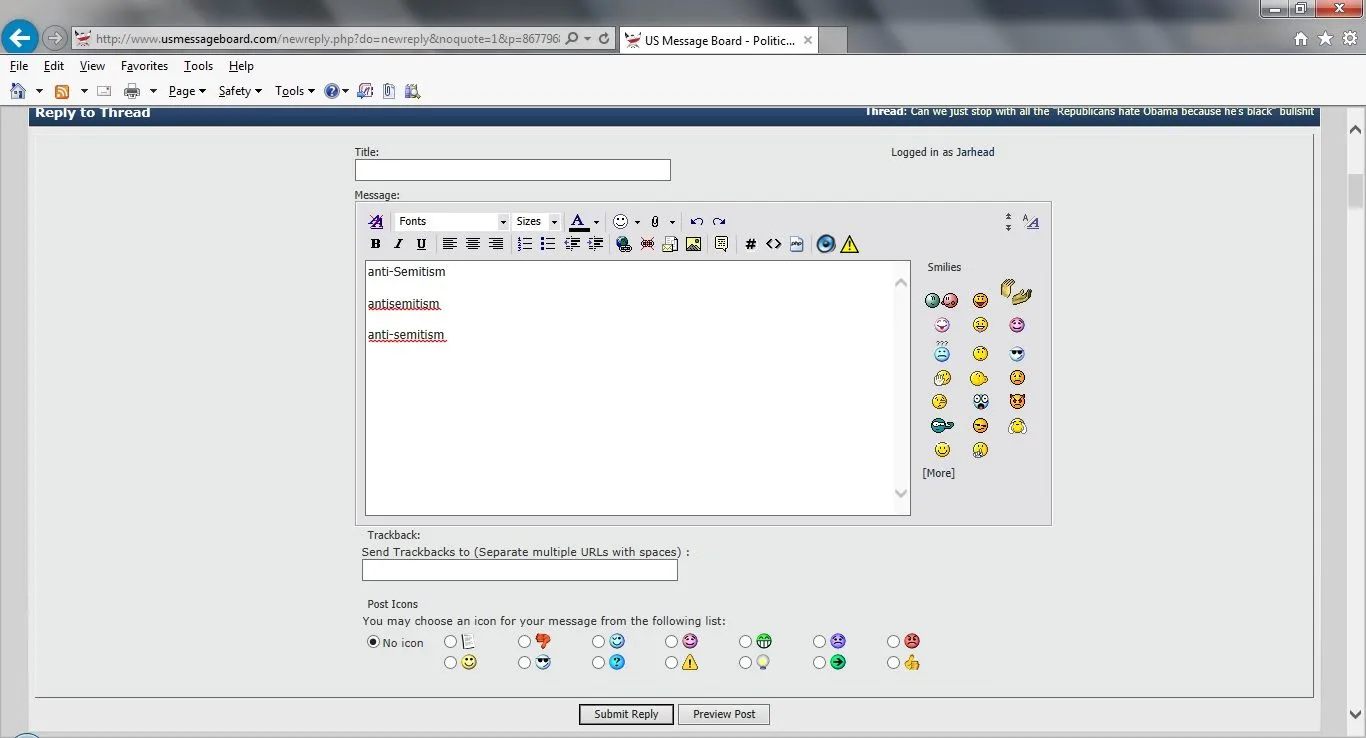Apply italic formatting in the message editor
The height and width of the screenshot is (738, 1366).
tap(398, 244)
